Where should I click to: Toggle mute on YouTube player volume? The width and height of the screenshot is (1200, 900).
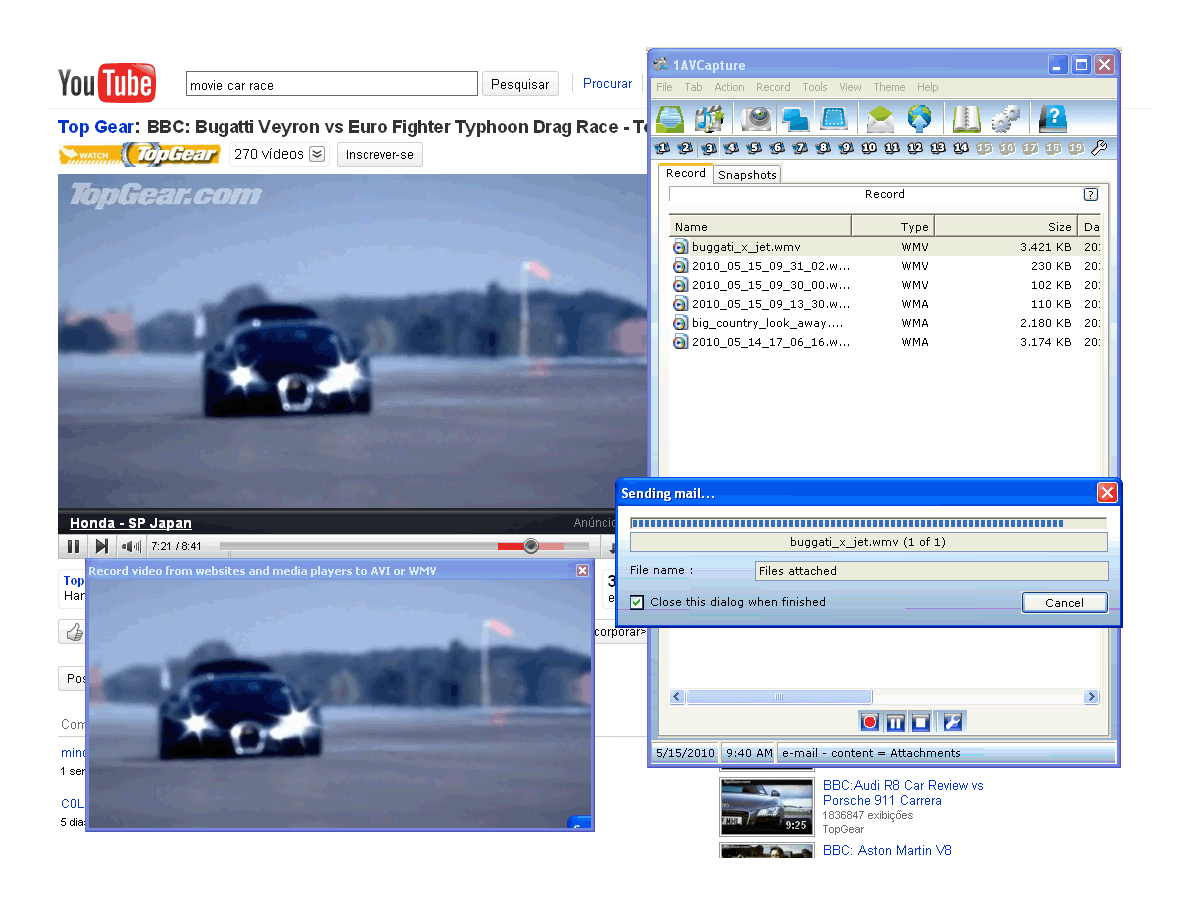coord(131,546)
